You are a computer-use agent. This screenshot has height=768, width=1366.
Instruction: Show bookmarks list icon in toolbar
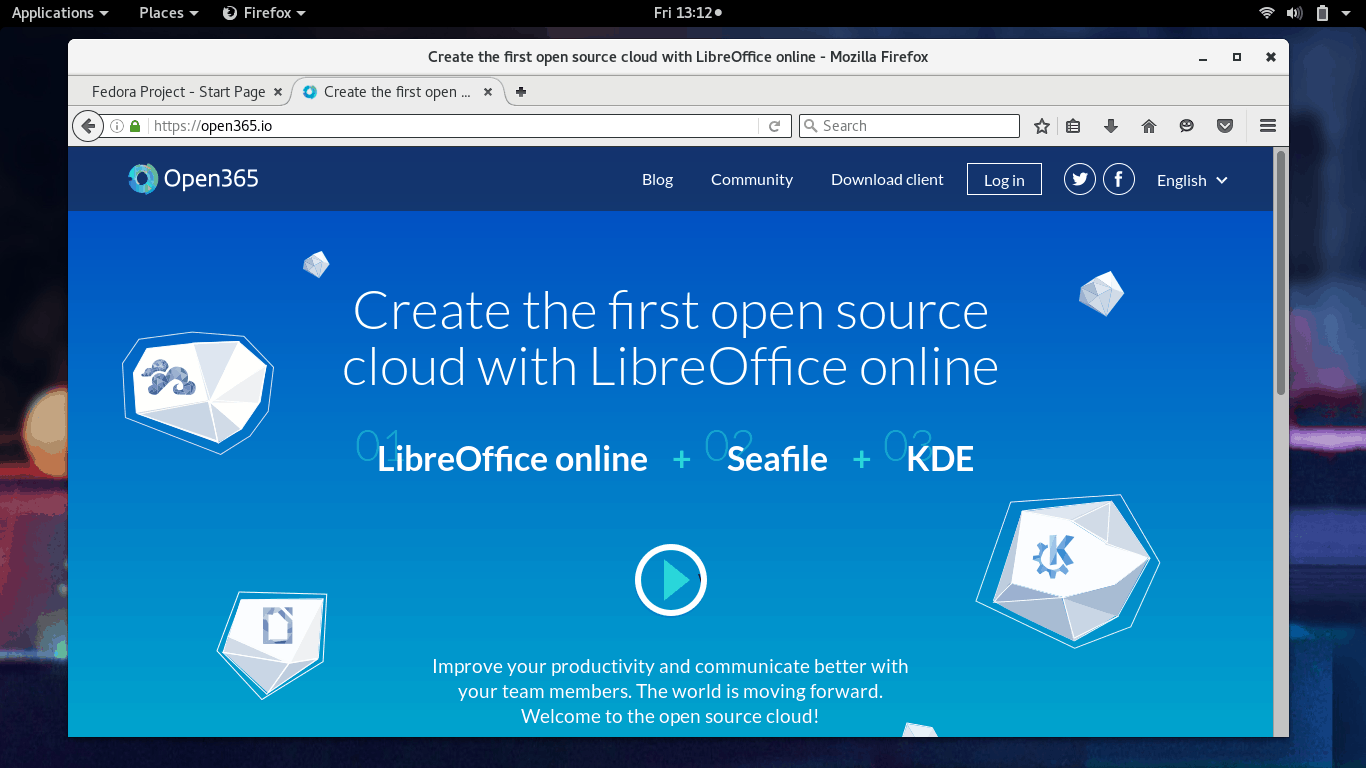1074,126
